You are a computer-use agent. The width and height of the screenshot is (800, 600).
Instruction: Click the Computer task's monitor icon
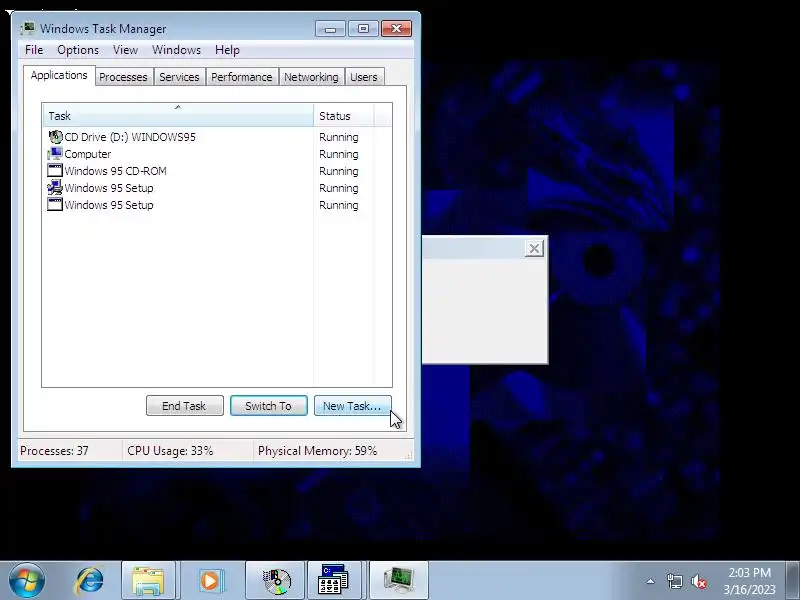coord(55,154)
